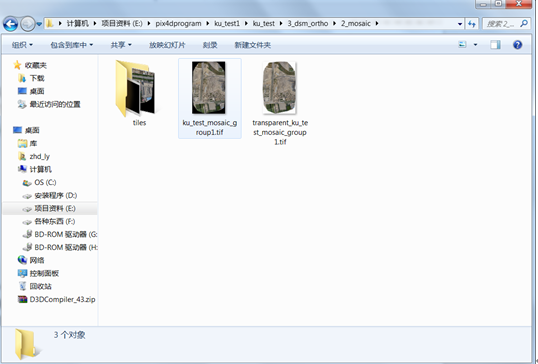538x364 pixels.
Task: Select the tiles folder
Action: 139,93
